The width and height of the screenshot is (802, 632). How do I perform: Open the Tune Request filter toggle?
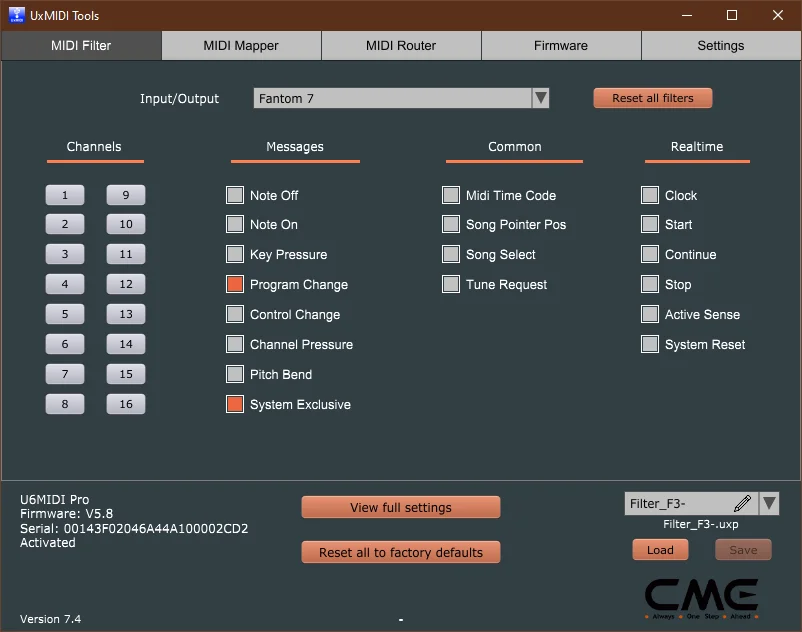coord(450,285)
